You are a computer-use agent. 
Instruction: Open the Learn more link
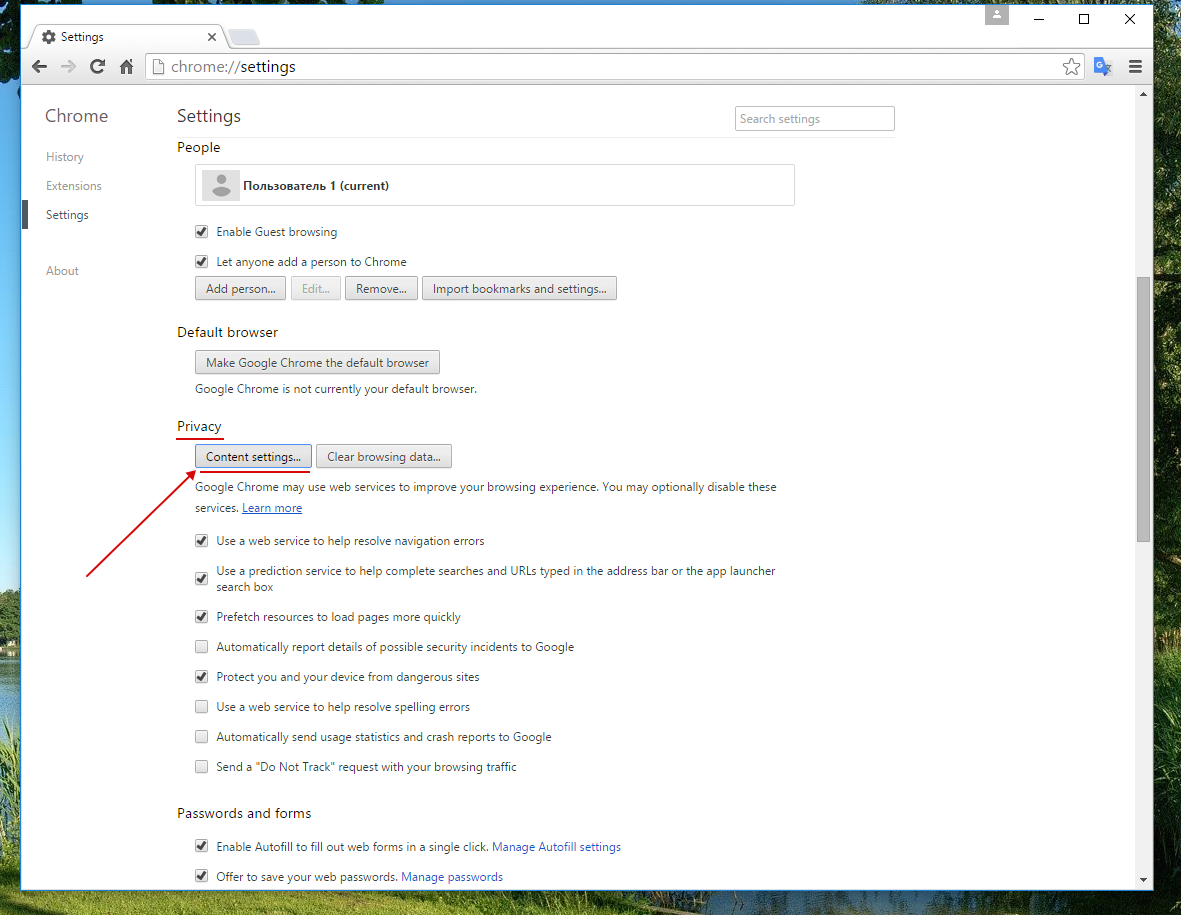272,508
